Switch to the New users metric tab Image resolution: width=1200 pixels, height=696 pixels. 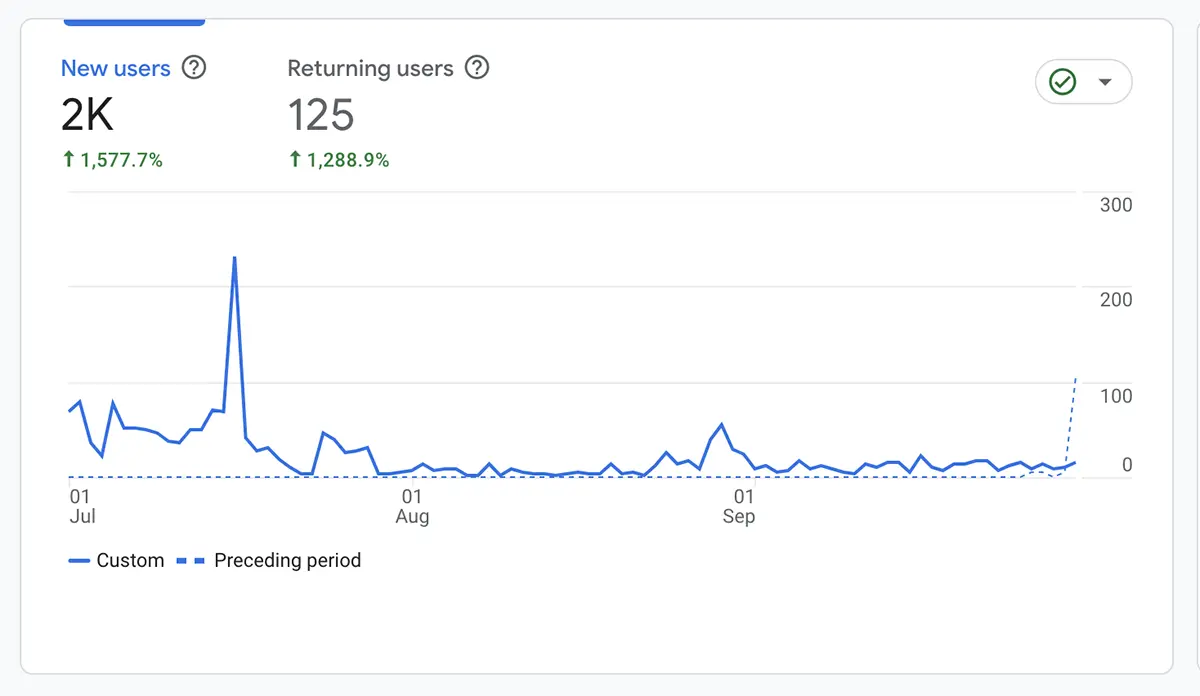click(x=114, y=68)
